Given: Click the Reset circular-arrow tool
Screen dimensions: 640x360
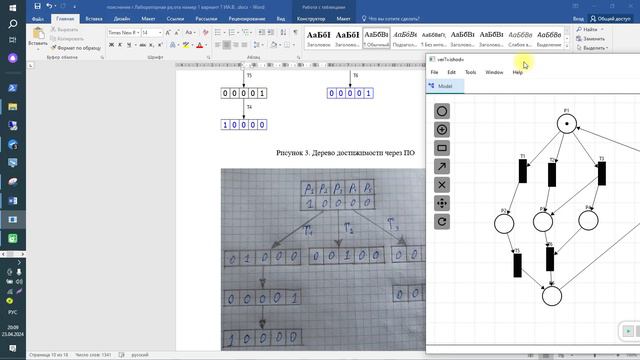Looking at the screenshot, I should pos(442,222).
